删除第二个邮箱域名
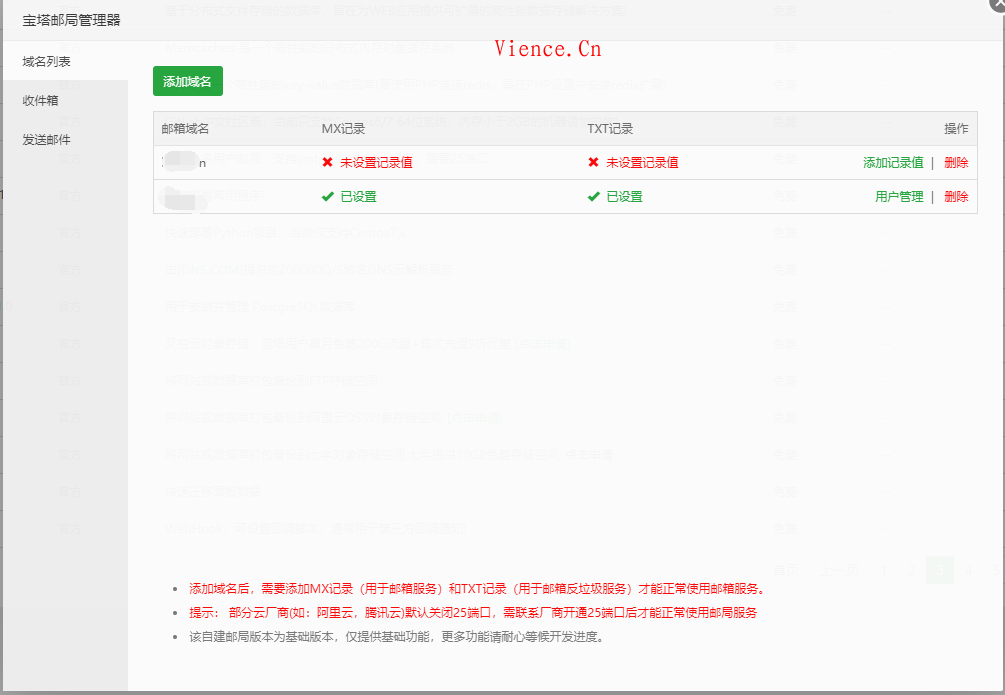 (956, 197)
